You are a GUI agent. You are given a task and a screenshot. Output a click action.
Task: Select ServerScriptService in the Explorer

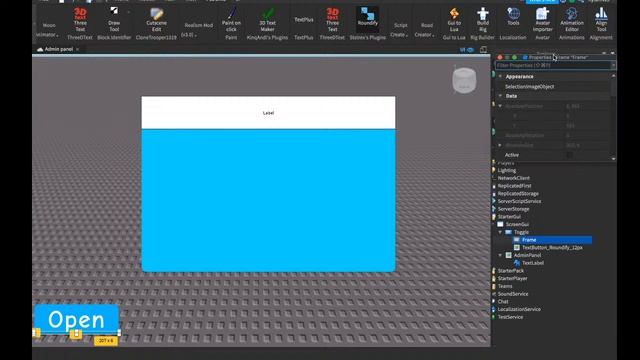(x=519, y=201)
